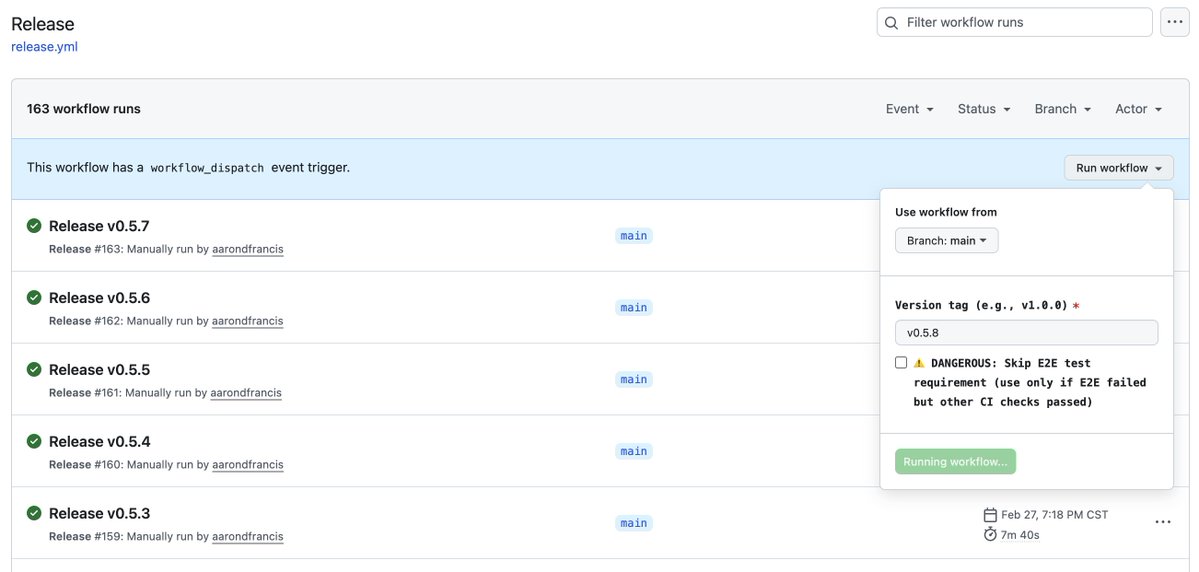Click aarondfrancis link under Release #161
Screen dimensions: 1199x572
[x=246, y=393]
